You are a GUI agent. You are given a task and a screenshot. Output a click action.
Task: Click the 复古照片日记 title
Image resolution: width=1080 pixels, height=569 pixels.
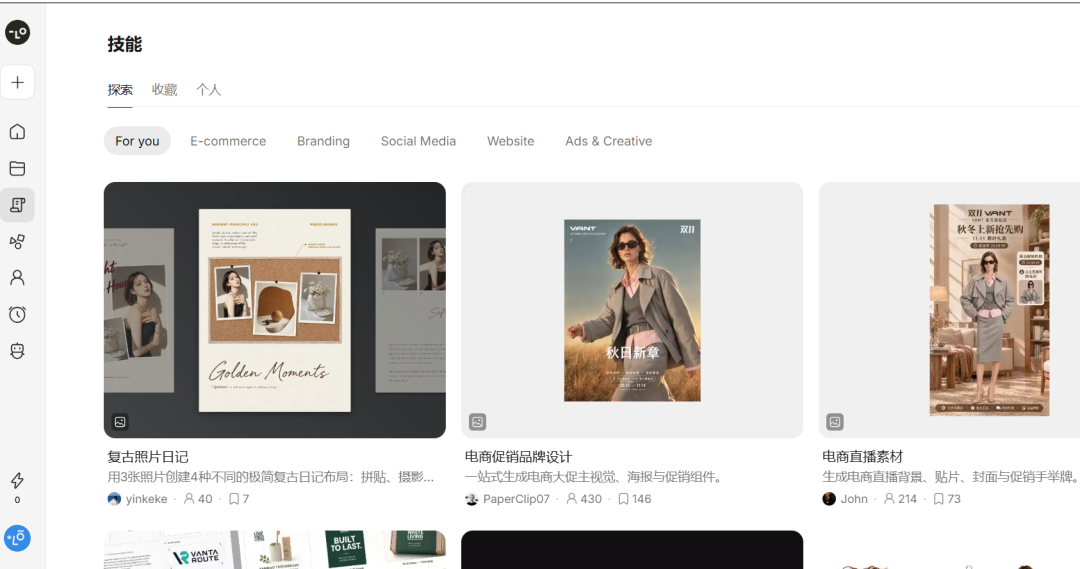[148, 457]
